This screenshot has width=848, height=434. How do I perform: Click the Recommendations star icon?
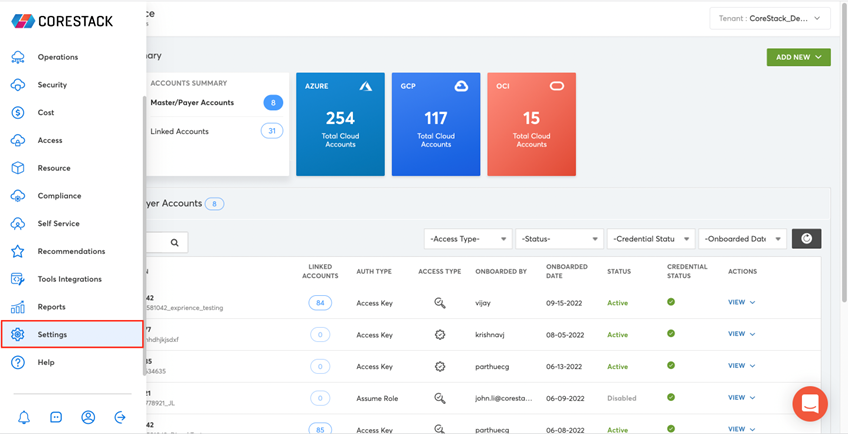(x=18, y=251)
